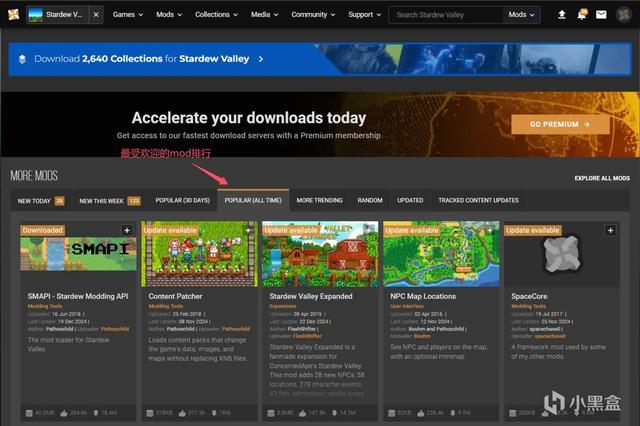Click the upload icon in header
640x426 pixels.
tap(562, 15)
